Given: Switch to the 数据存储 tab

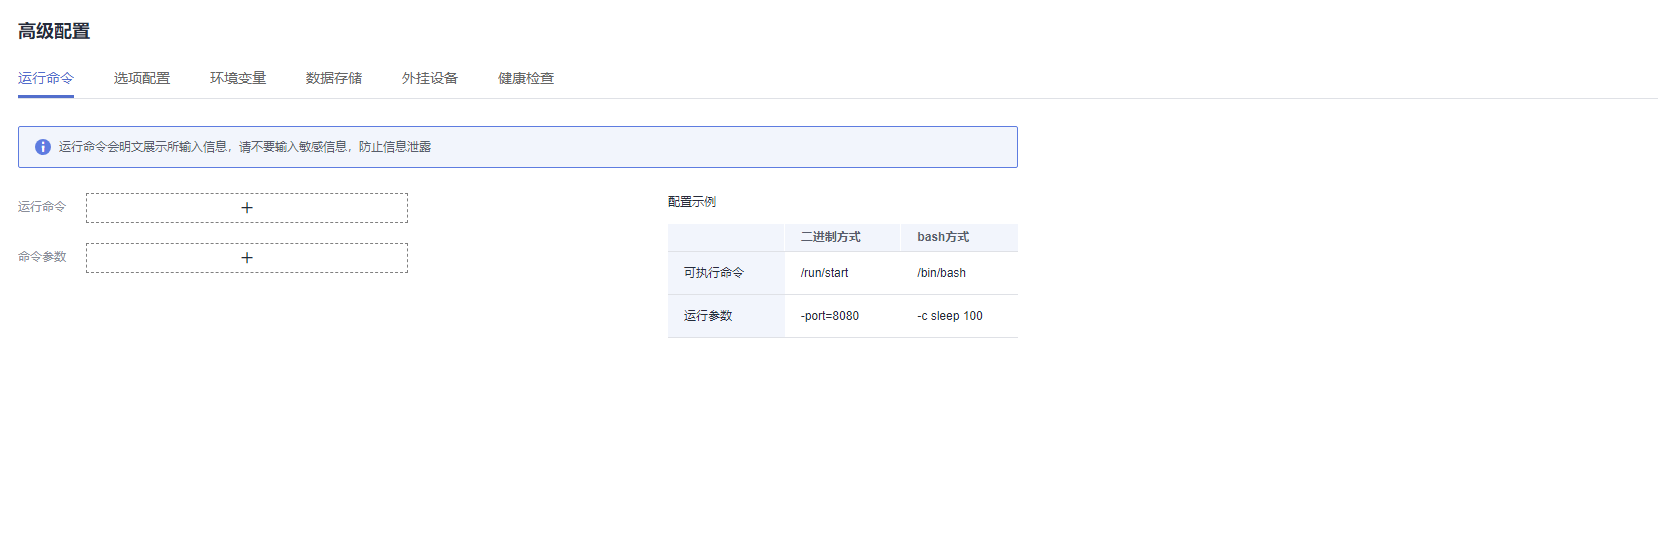Looking at the screenshot, I should tap(334, 78).
